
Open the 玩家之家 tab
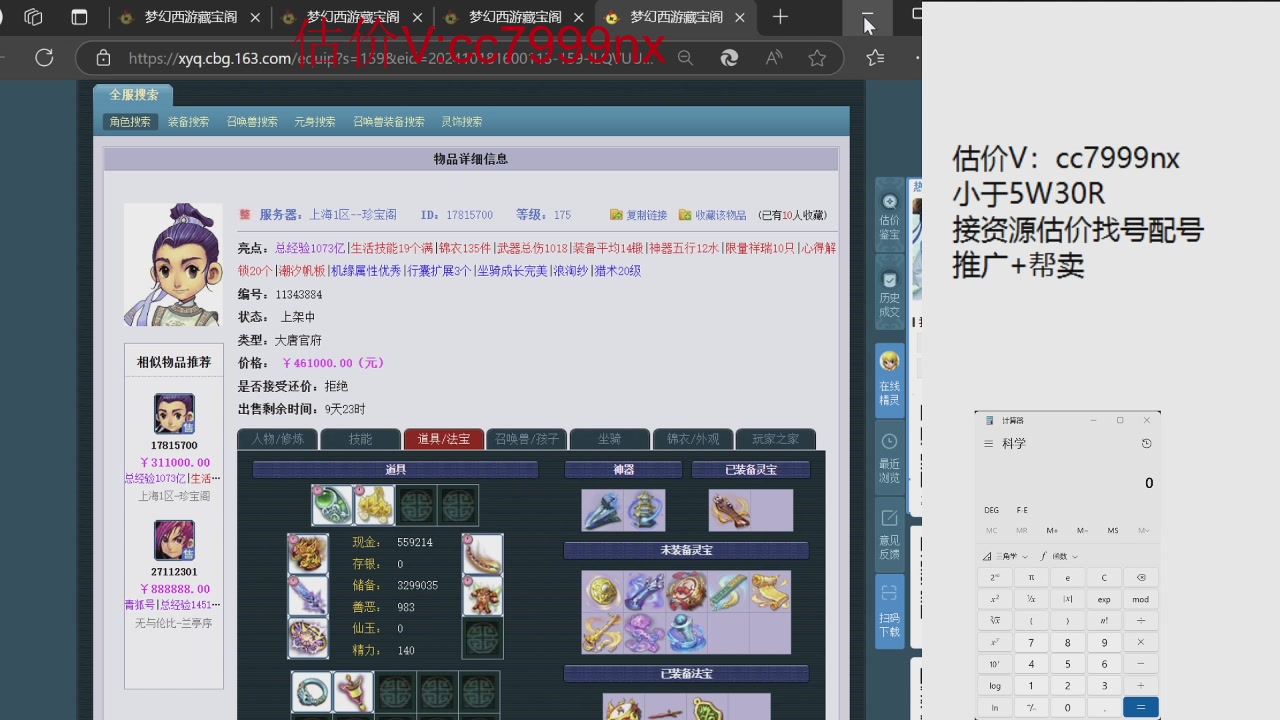click(775, 439)
